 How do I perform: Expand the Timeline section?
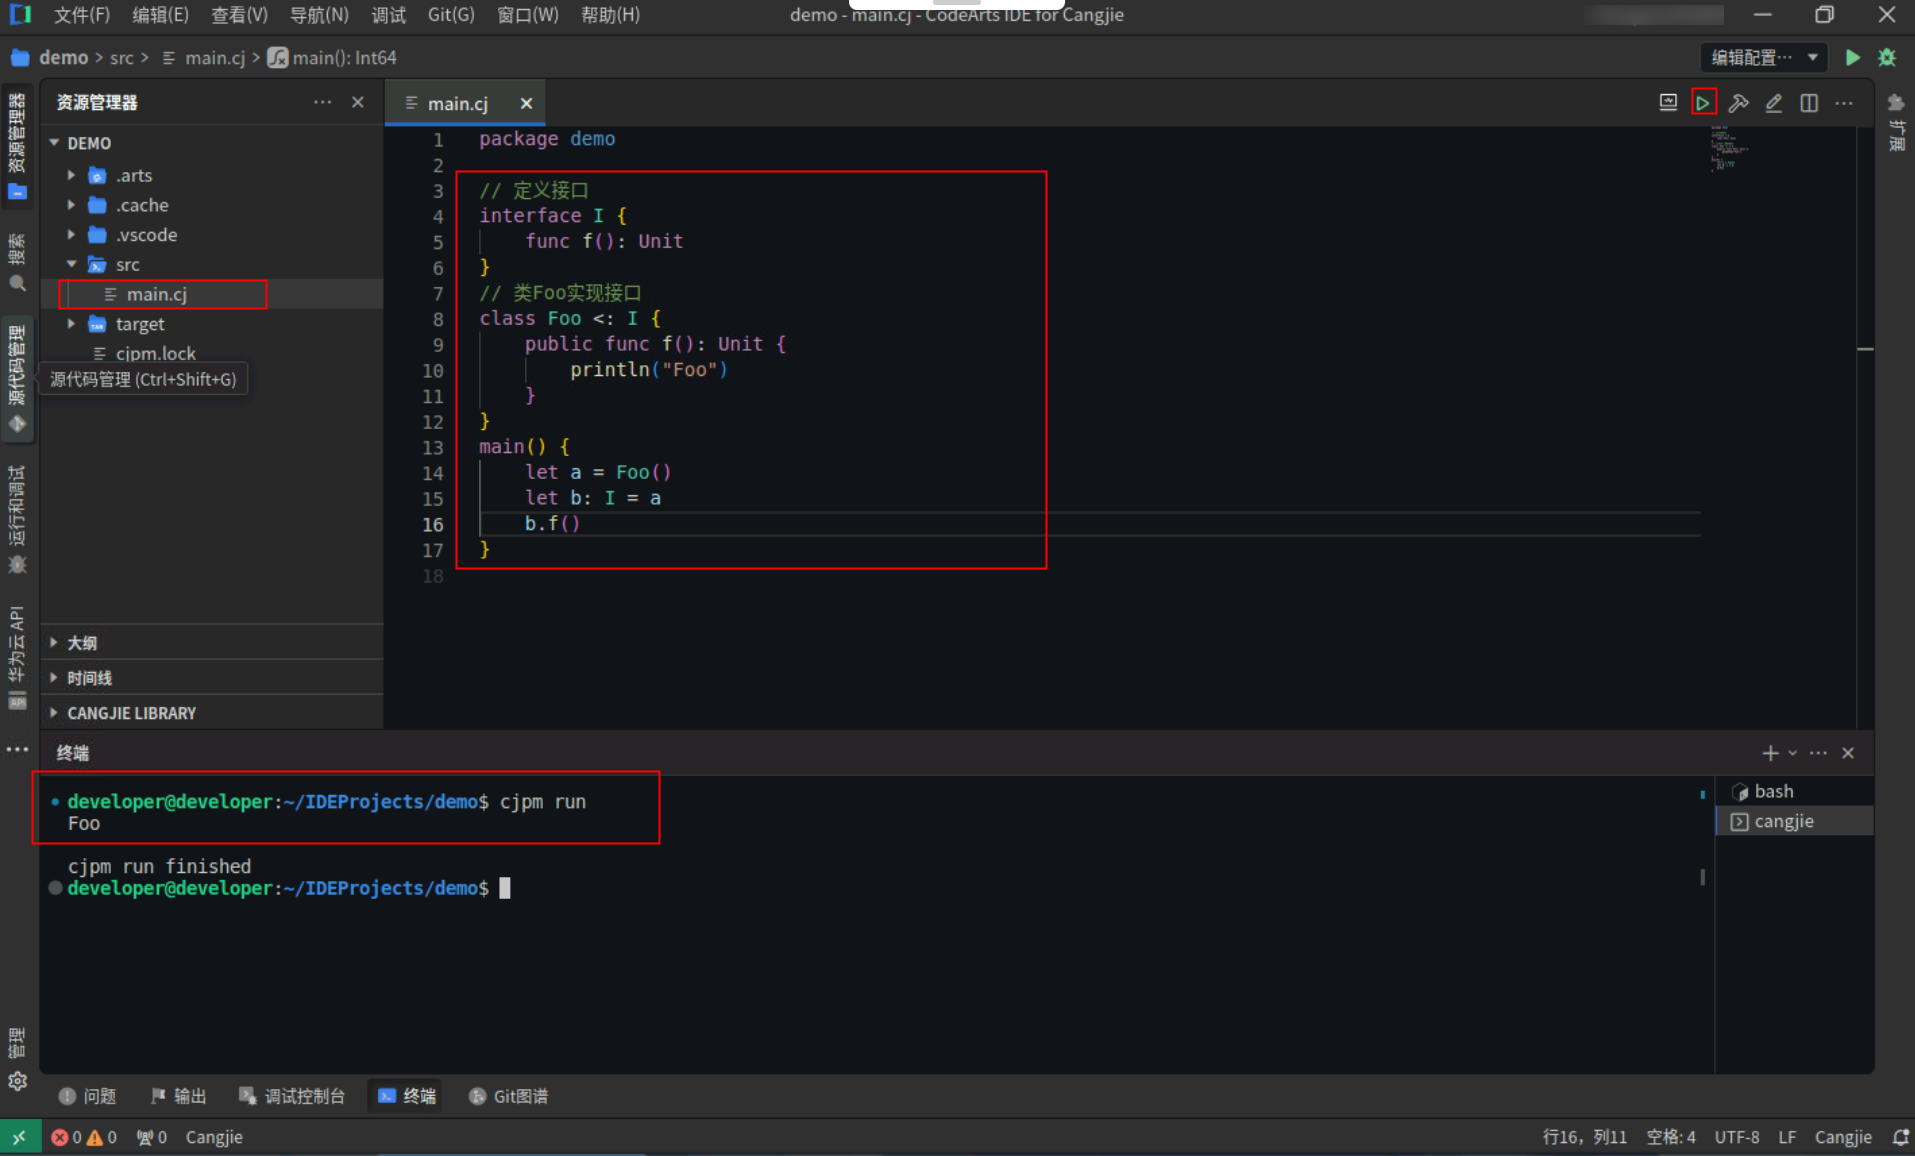click(212, 678)
